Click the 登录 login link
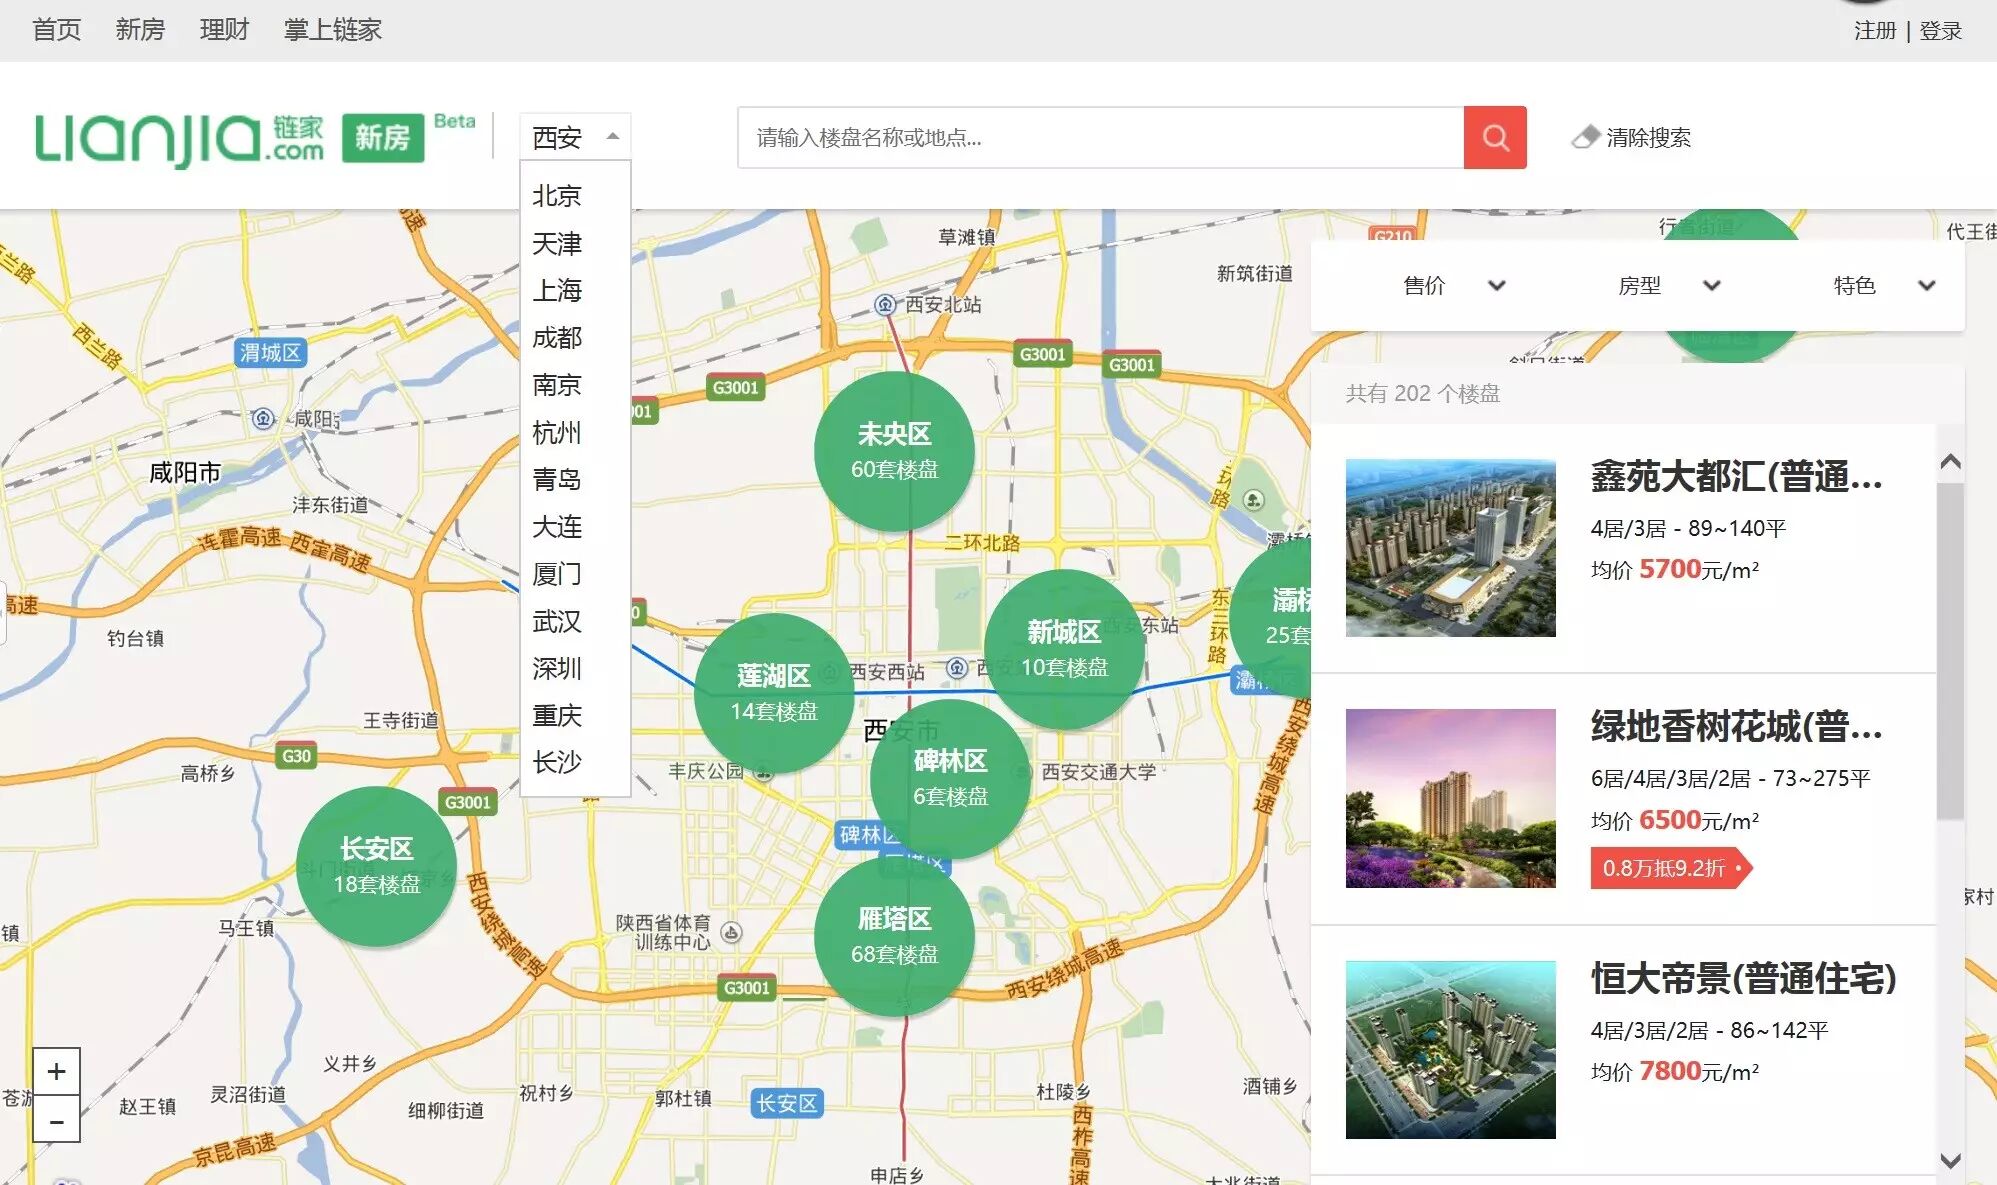Viewport: 1997px width, 1185px height. click(1940, 31)
